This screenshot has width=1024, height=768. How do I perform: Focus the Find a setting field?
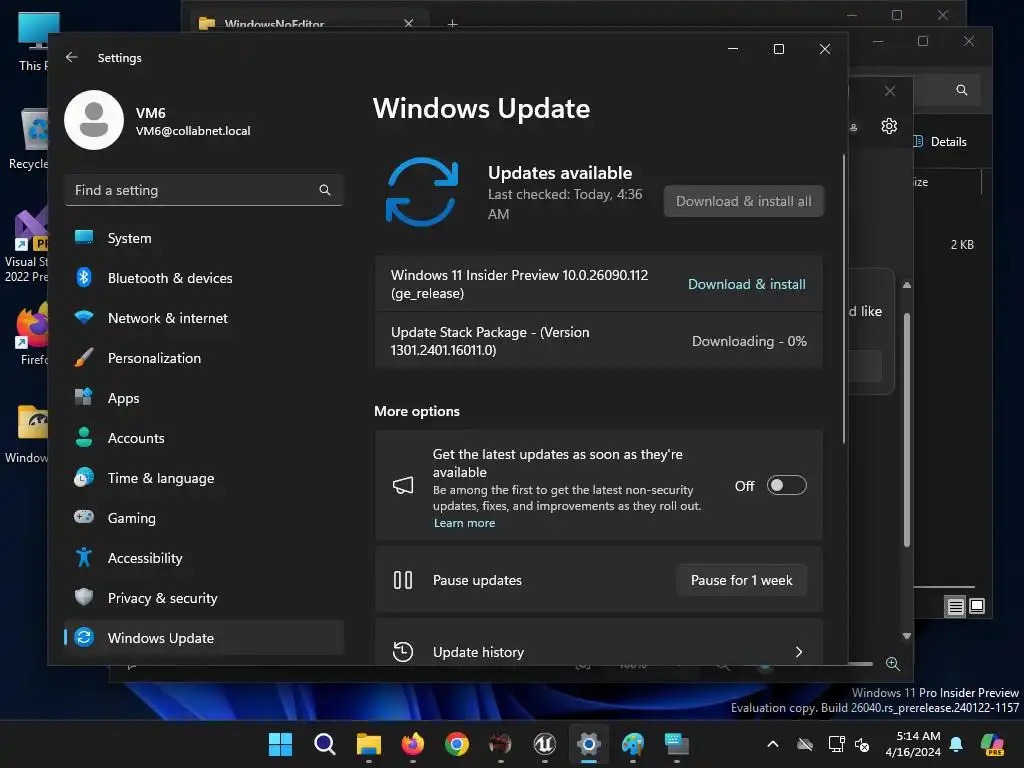(204, 190)
